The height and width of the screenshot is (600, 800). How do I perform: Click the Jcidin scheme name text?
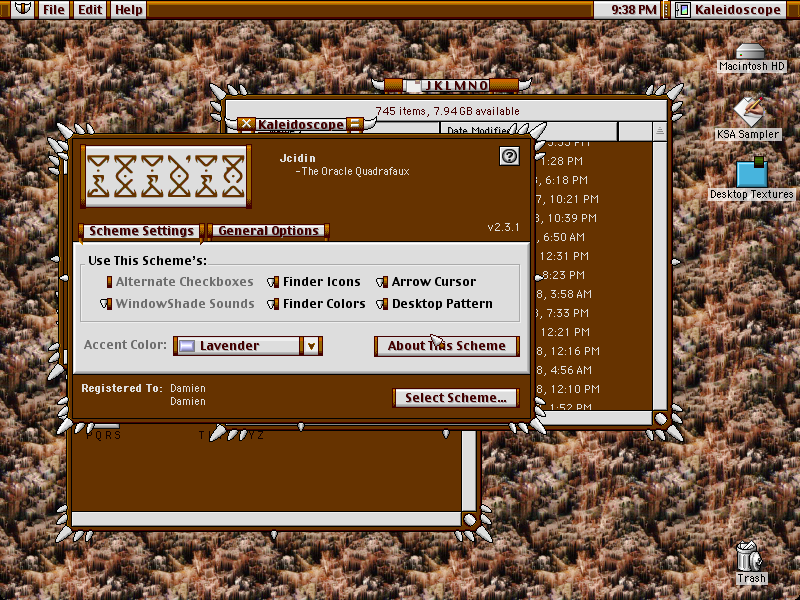click(x=297, y=158)
